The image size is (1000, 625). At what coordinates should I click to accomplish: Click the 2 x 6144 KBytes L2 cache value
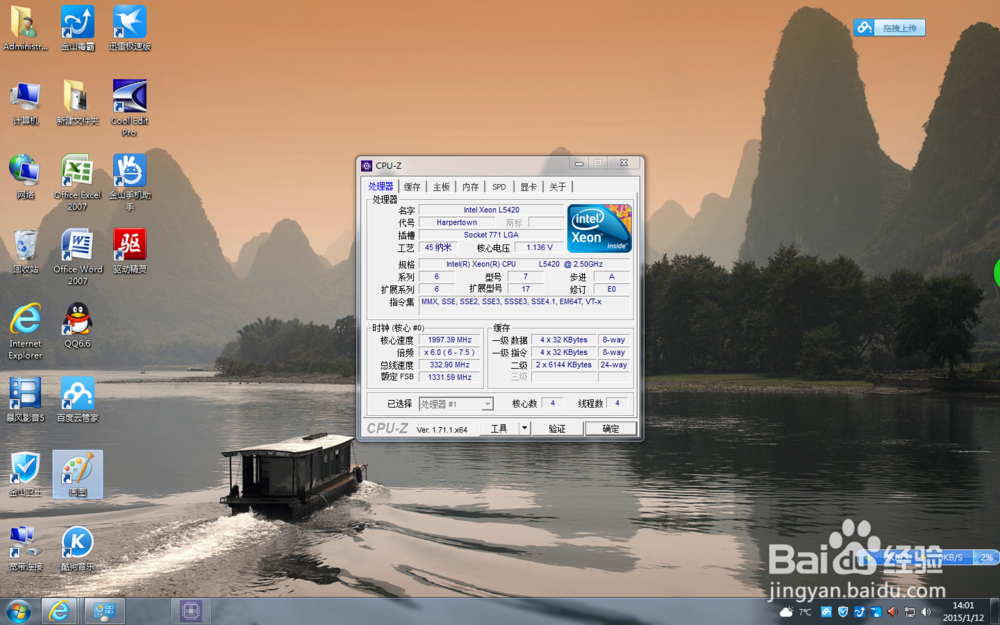coord(563,365)
